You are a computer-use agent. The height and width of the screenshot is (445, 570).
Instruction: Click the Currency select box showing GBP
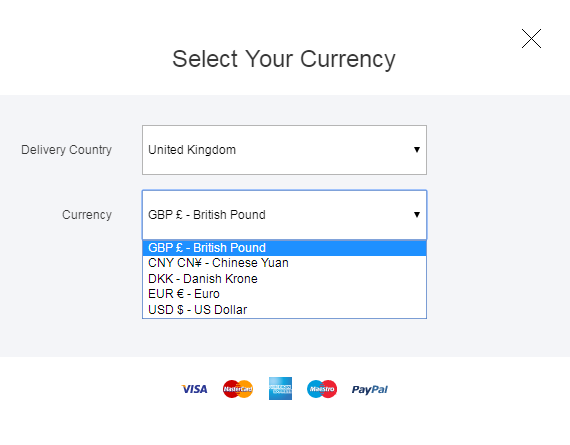284,215
